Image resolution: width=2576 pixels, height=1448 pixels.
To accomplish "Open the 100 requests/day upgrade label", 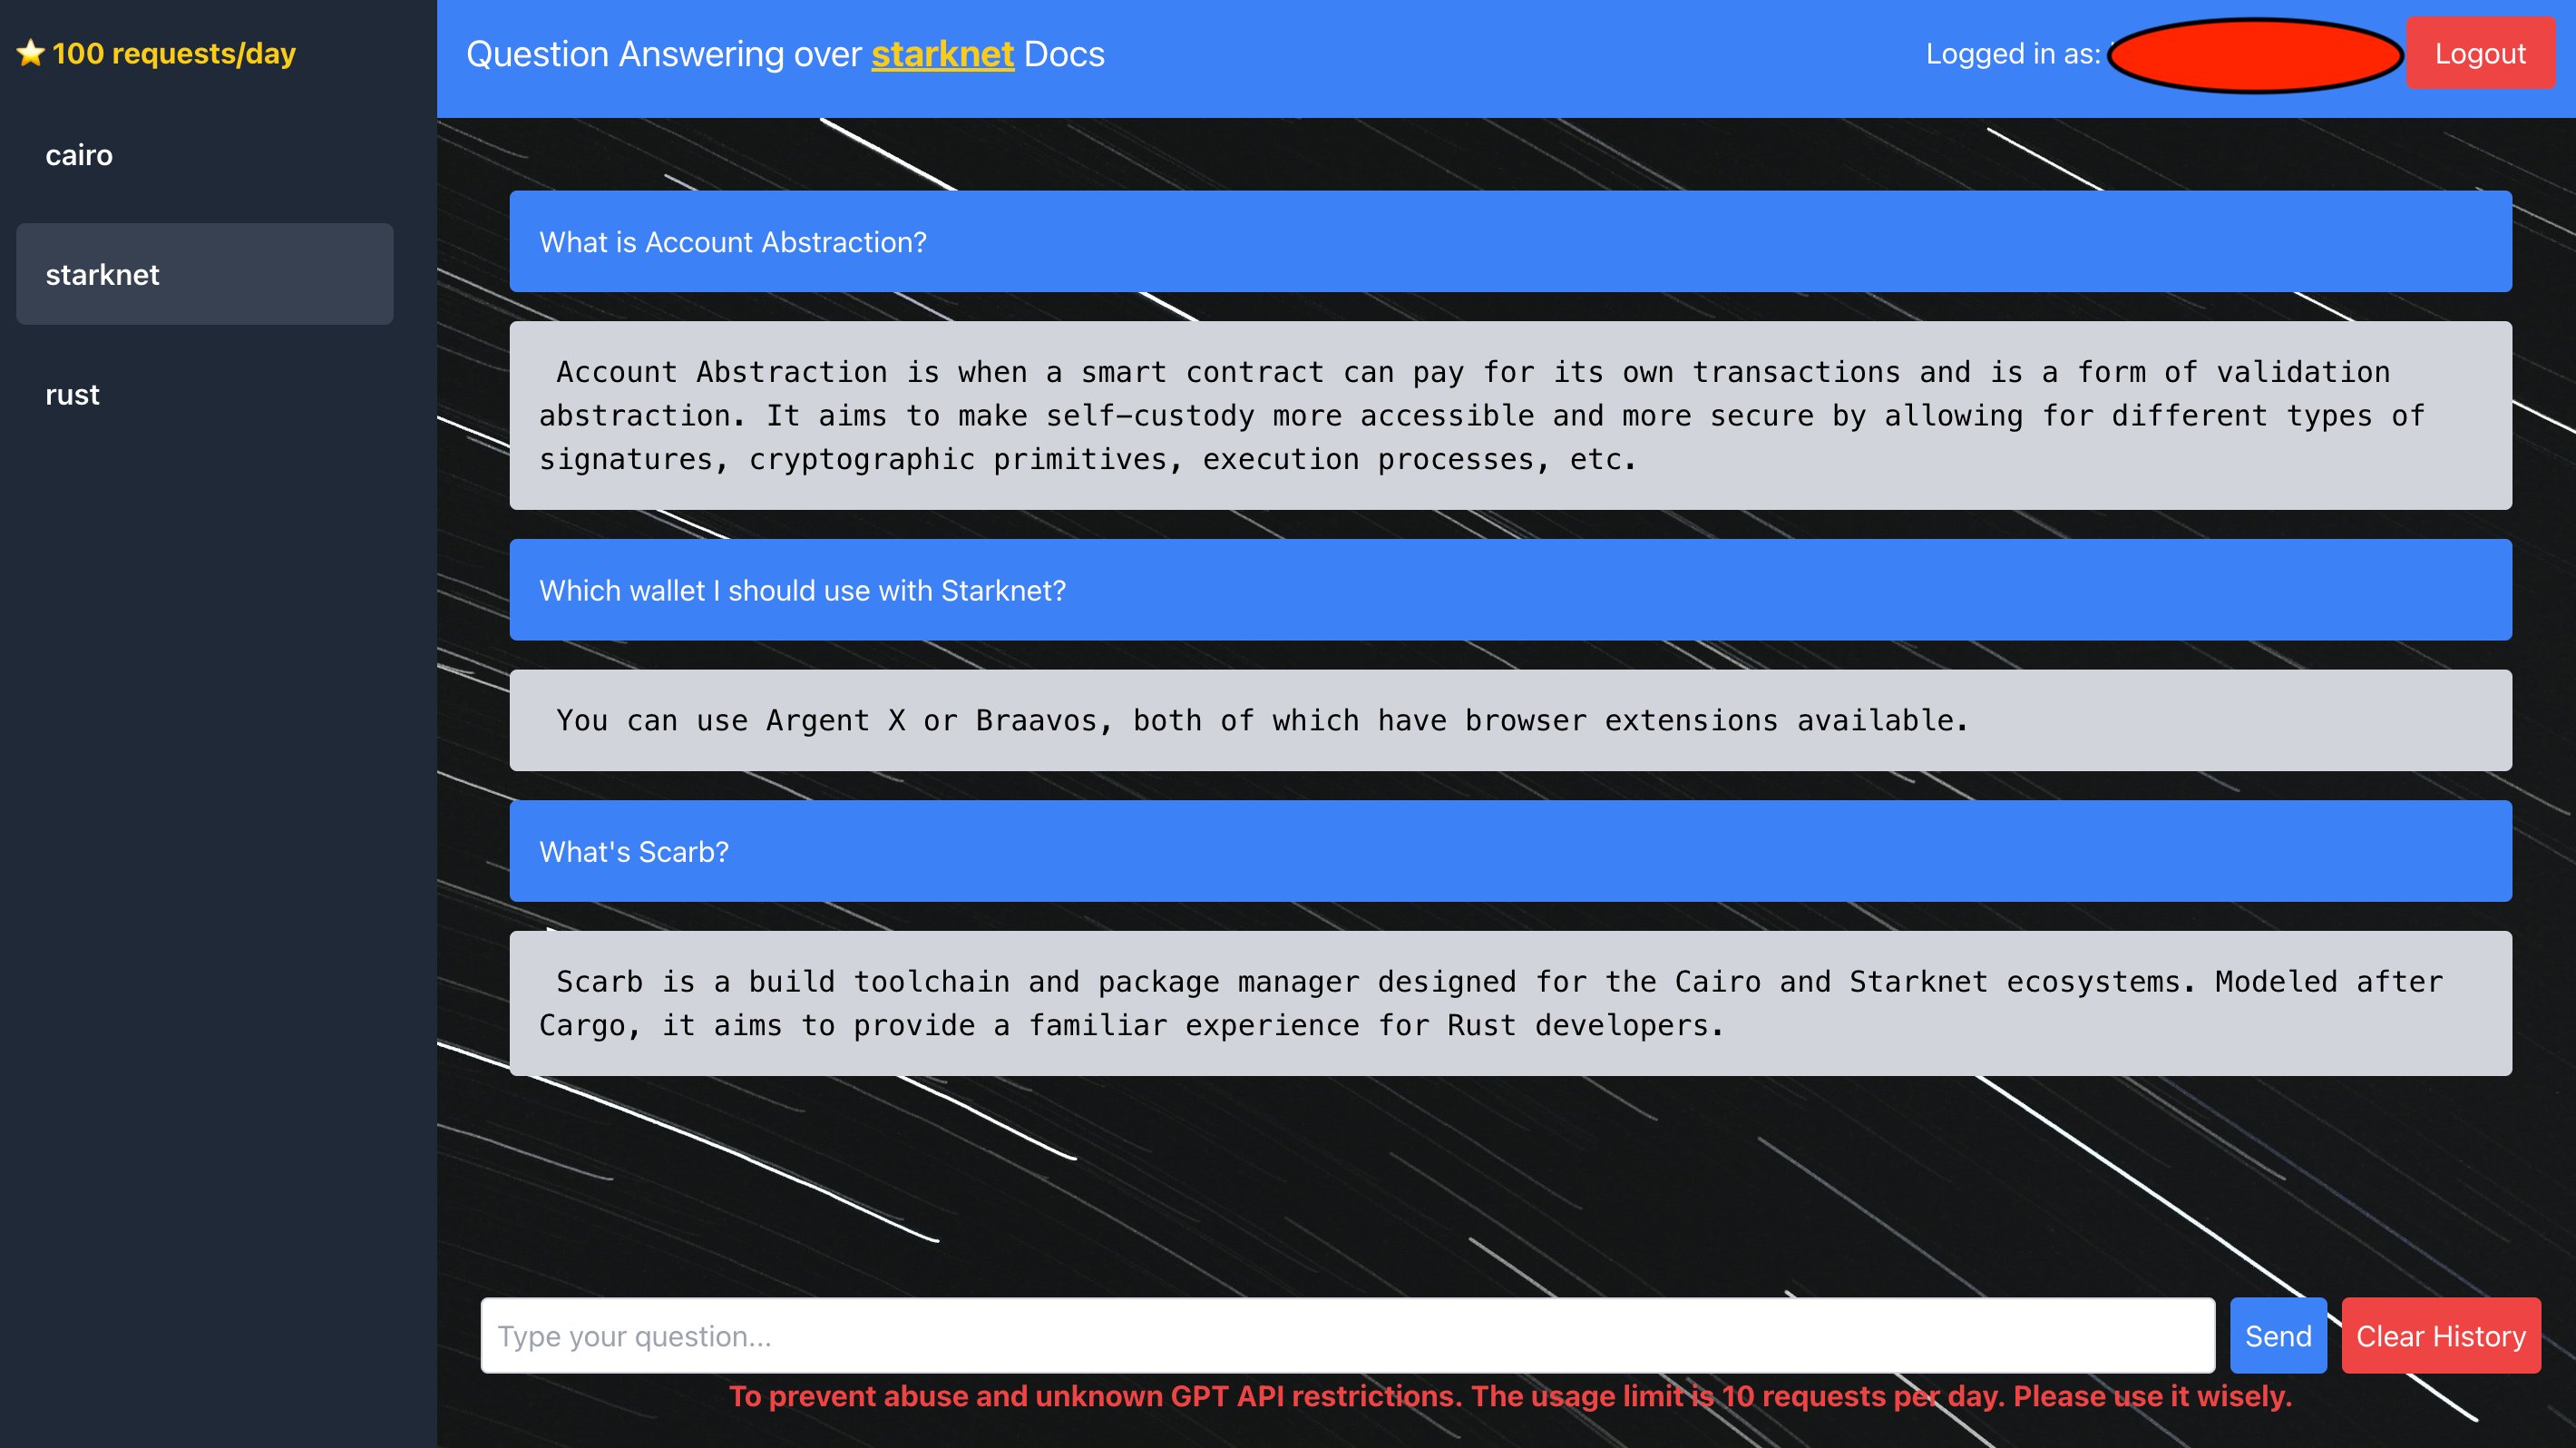I will 174,53.
